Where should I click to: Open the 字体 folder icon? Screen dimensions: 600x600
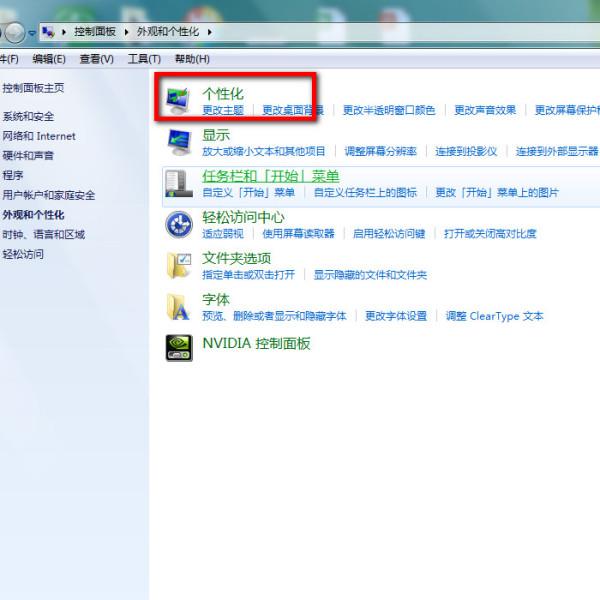[178, 307]
